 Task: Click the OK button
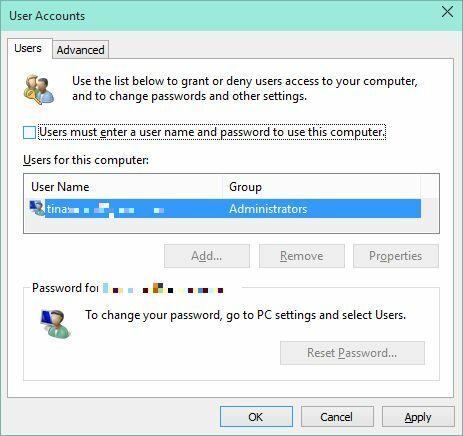click(256, 417)
